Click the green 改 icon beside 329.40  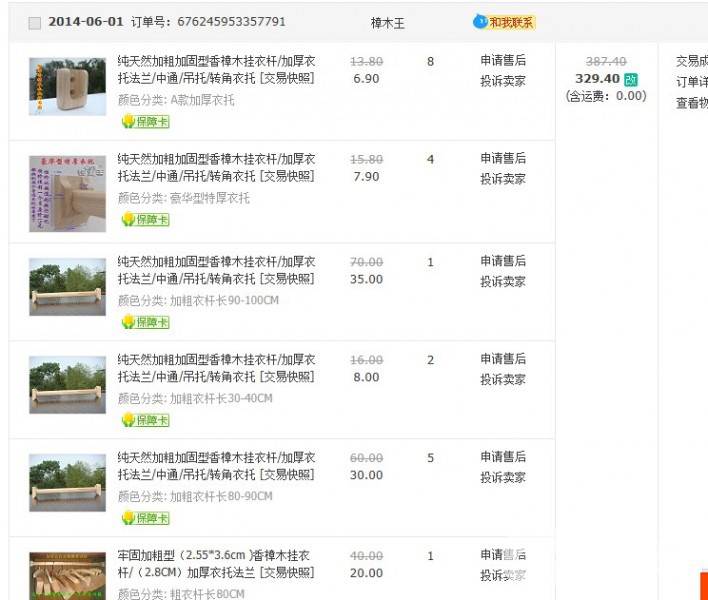point(630,79)
